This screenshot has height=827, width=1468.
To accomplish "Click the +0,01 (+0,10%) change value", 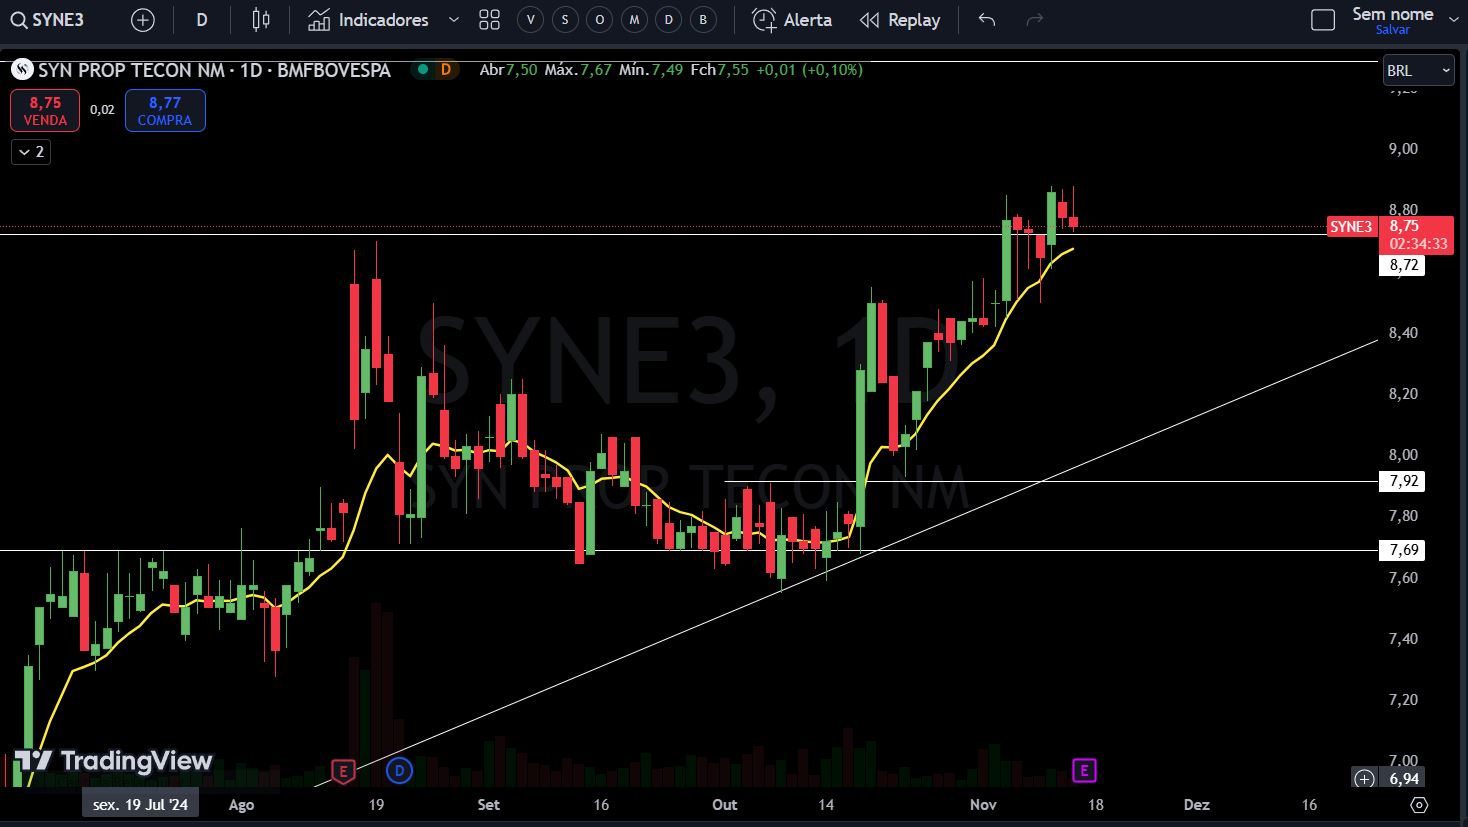I will pyautogui.click(x=809, y=70).
